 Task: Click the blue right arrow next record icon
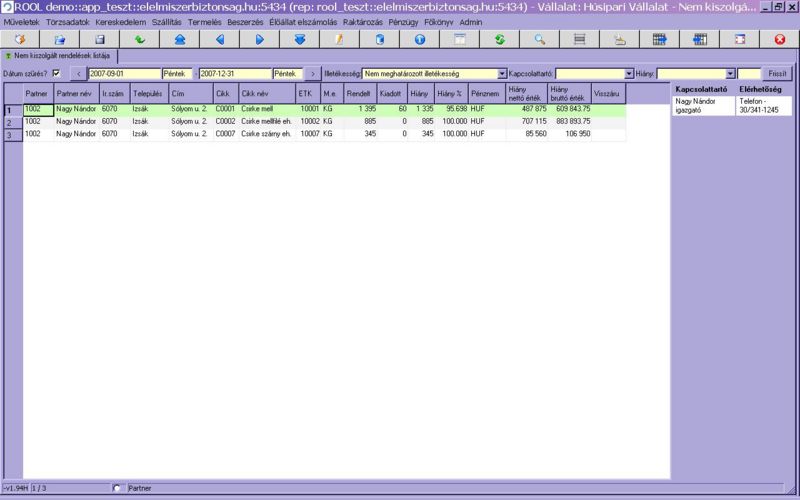click(260, 39)
